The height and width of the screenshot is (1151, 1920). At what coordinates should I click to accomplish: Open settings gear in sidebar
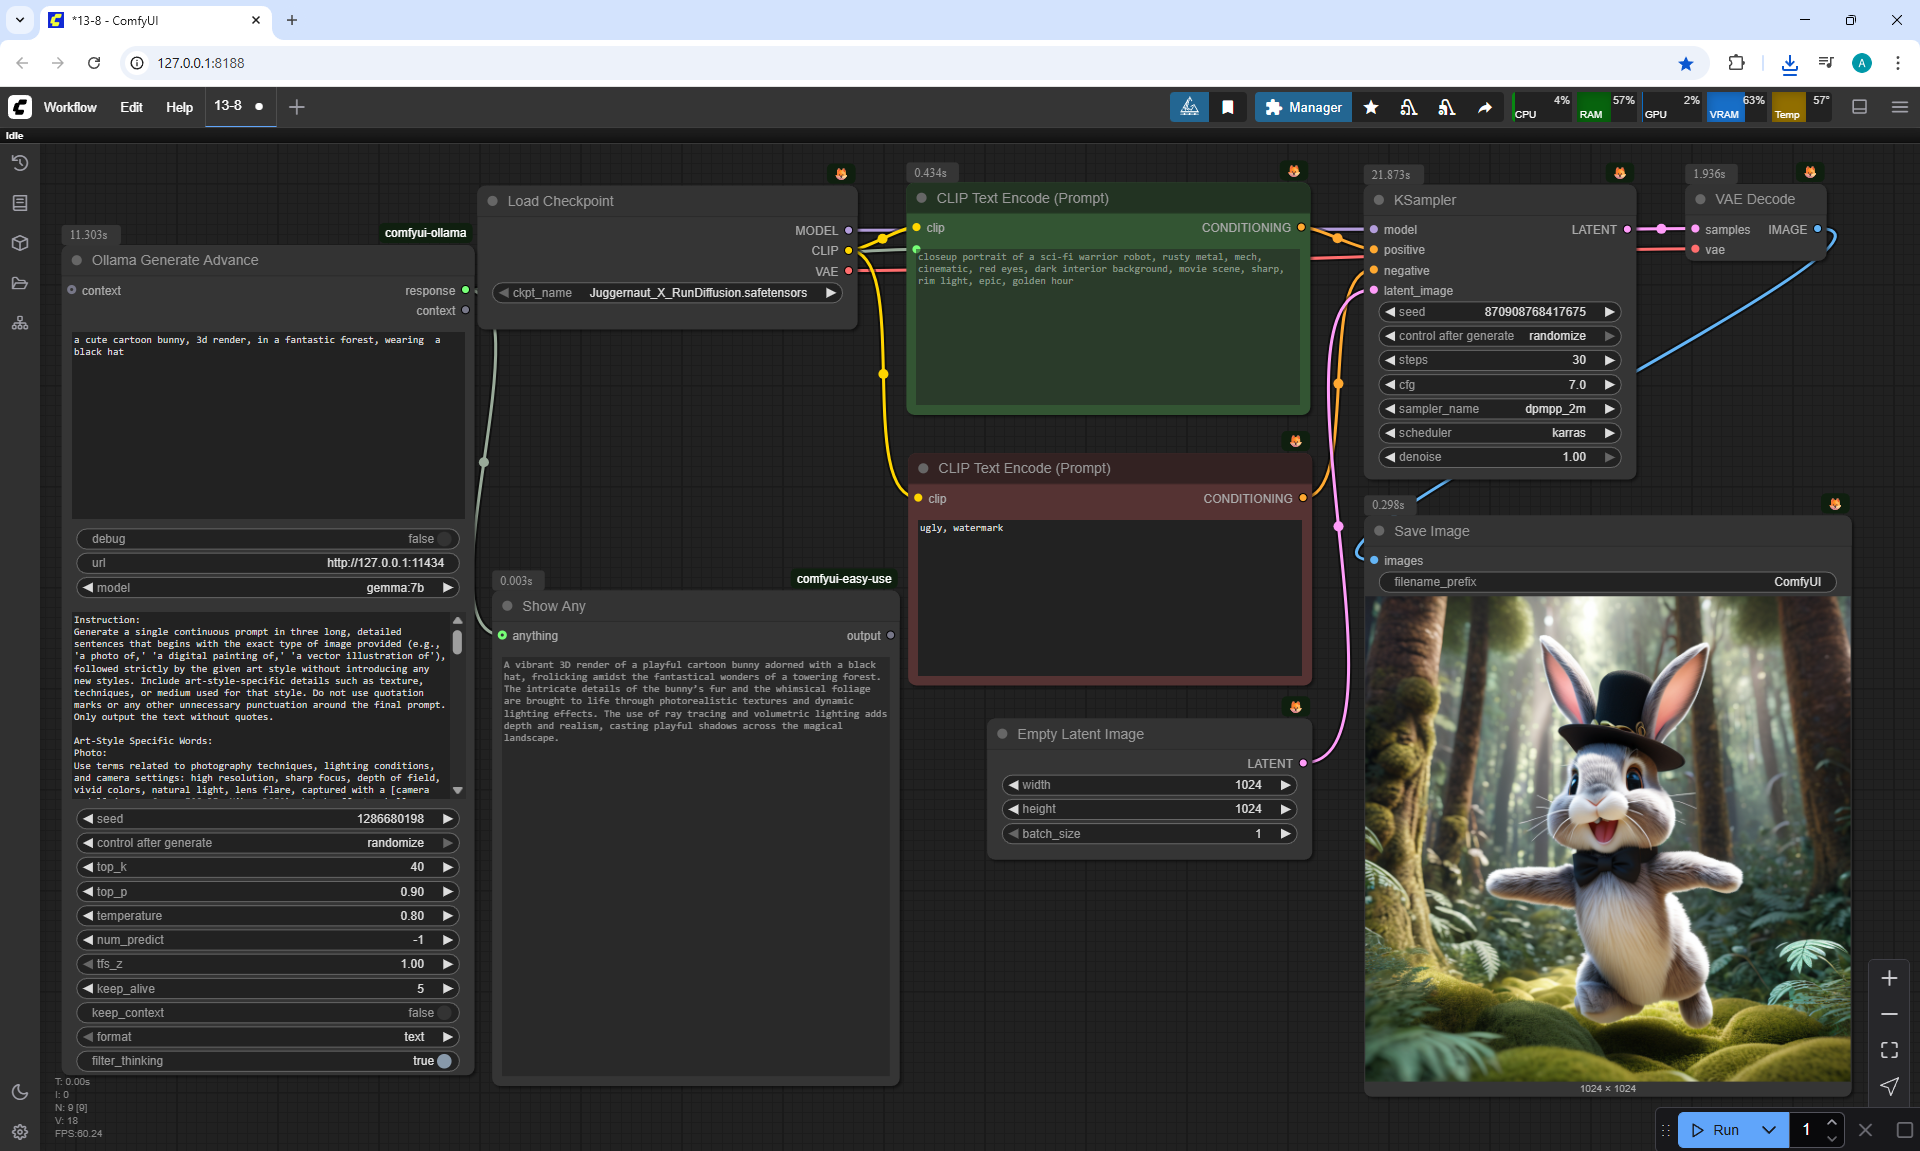click(19, 1132)
